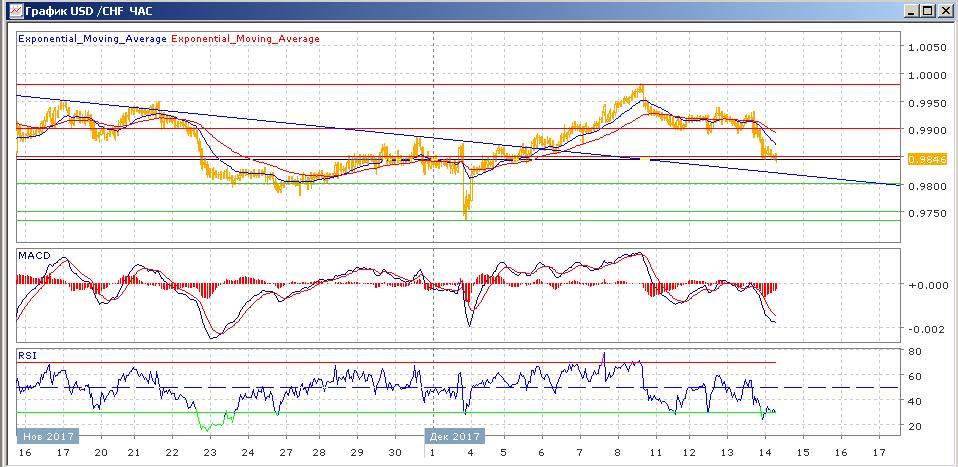The height and width of the screenshot is (467, 958).
Task: Click date label 30 on time axis
Action: (x=395, y=453)
